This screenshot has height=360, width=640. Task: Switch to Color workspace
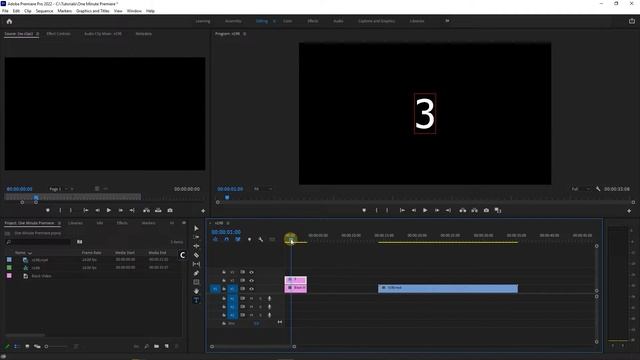(287, 21)
